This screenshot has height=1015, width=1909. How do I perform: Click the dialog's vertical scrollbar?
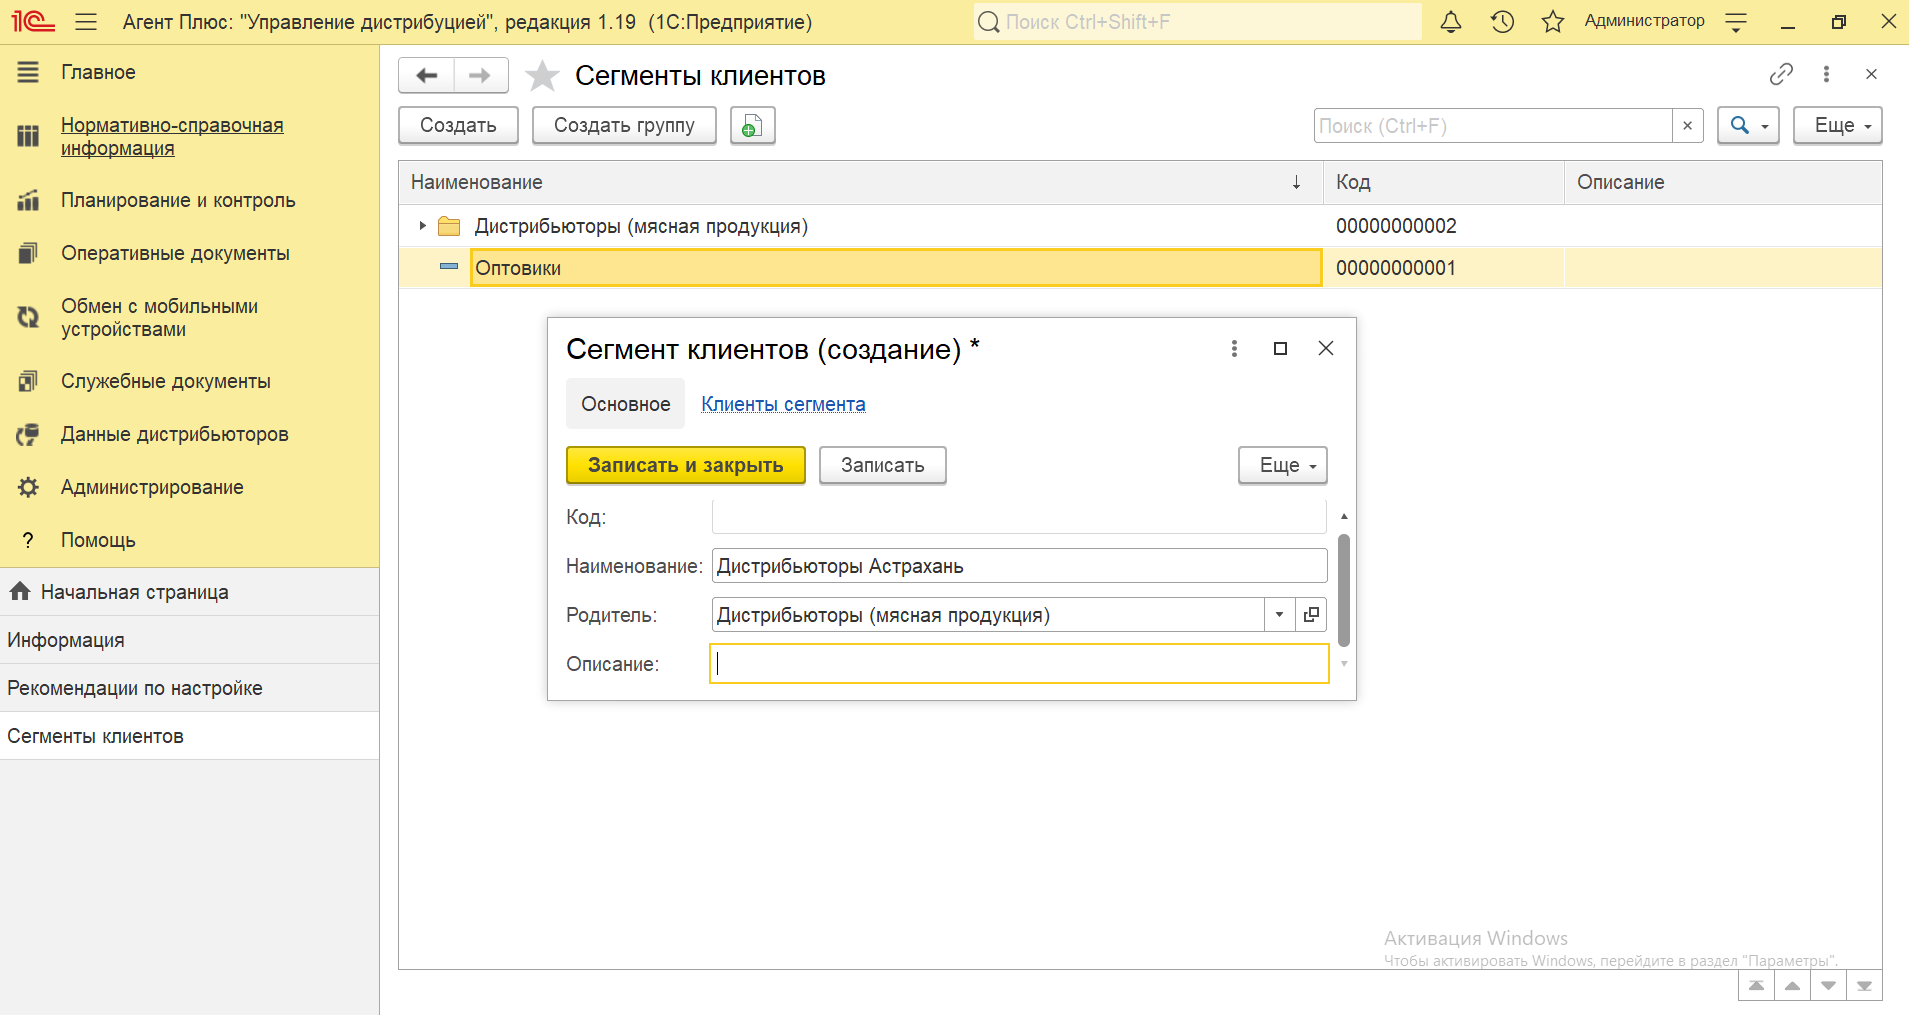click(x=1344, y=590)
